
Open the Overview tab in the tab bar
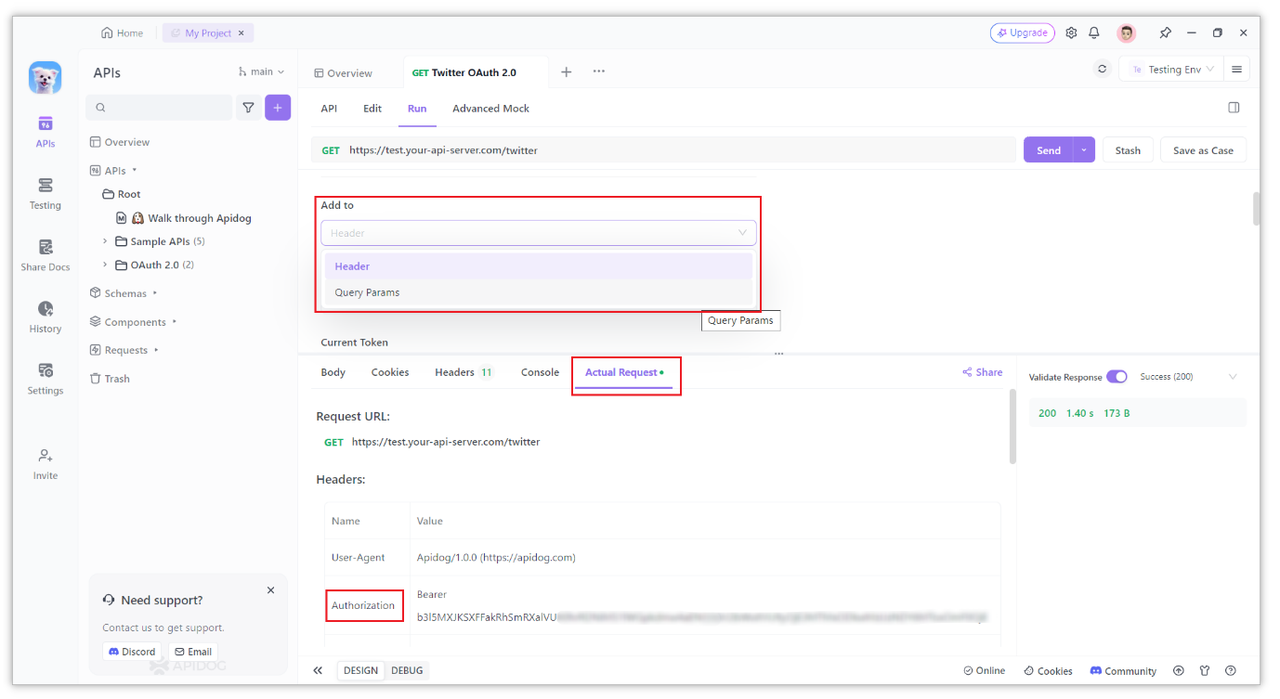coord(343,73)
